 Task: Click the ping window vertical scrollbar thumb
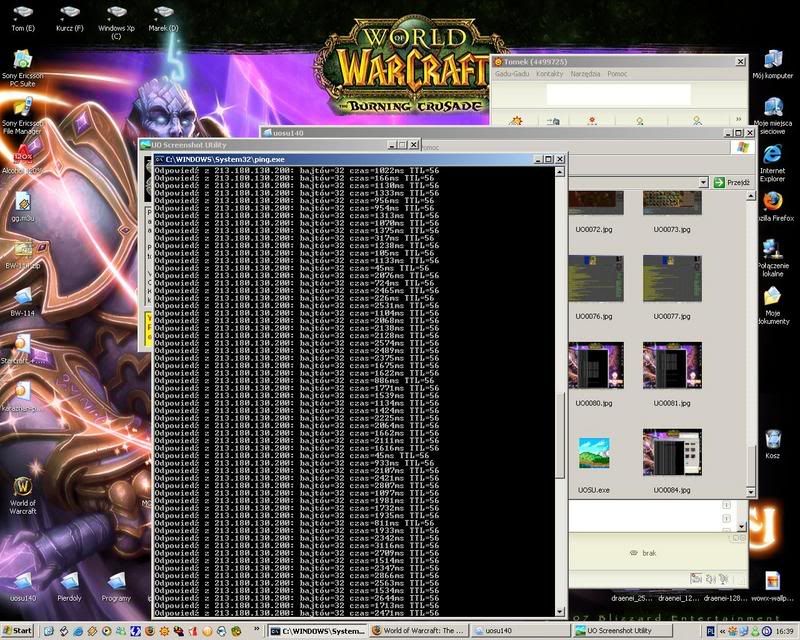click(560, 436)
